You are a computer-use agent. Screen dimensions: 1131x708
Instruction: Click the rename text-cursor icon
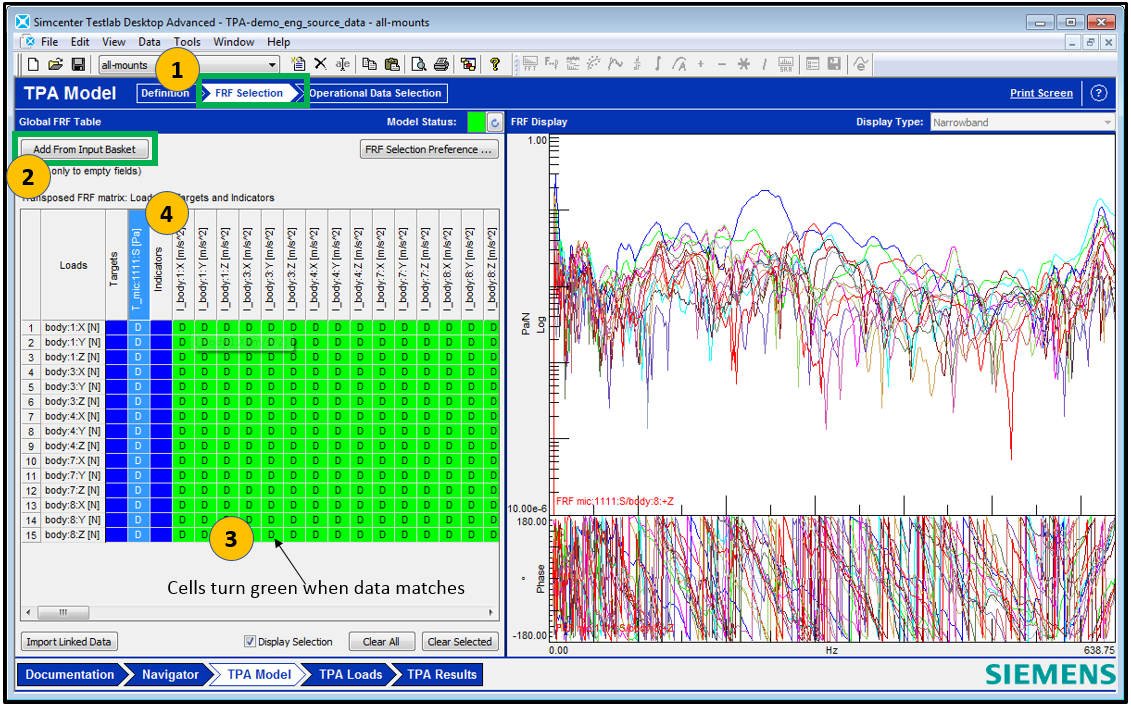(343, 64)
